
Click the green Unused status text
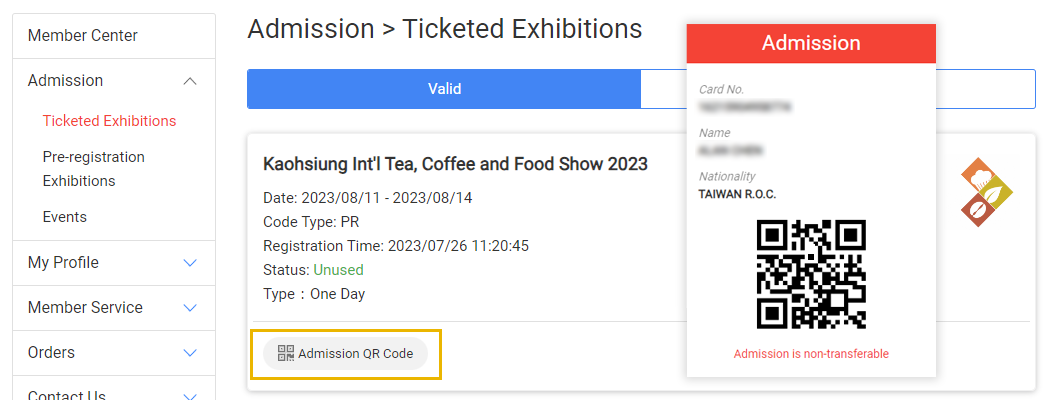point(338,270)
